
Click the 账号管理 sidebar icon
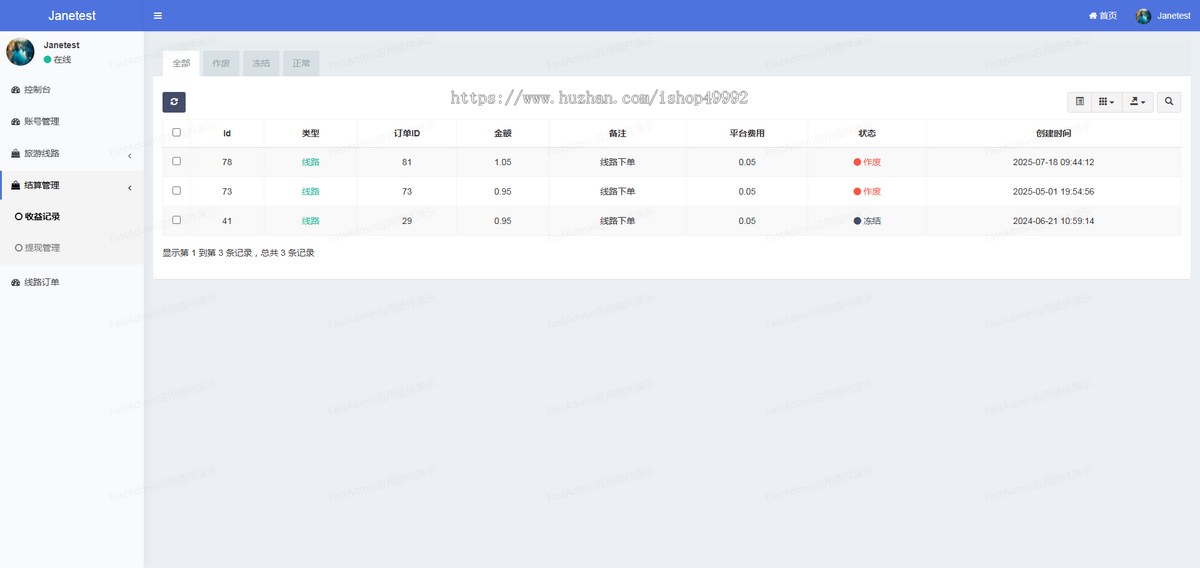(x=15, y=122)
